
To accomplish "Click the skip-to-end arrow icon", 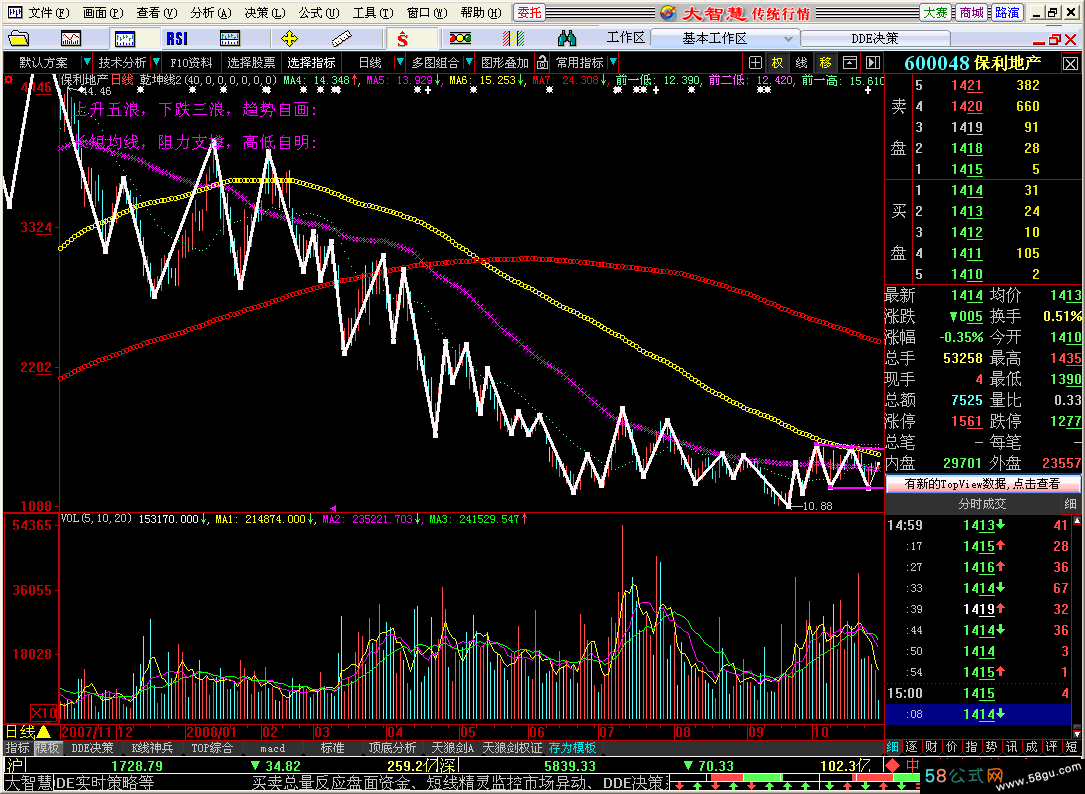I will [x=873, y=63].
